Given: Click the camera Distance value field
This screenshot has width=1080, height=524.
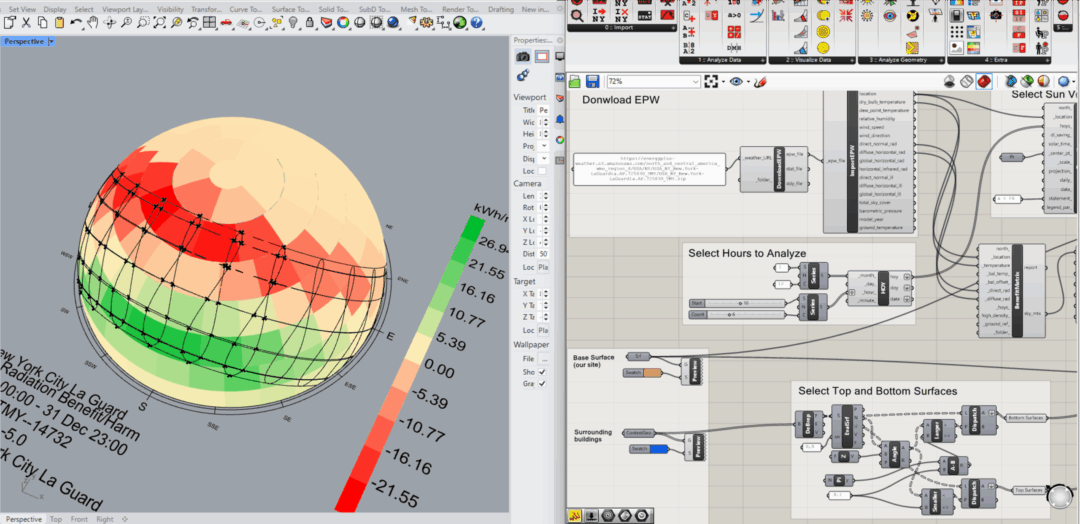Looking at the screenshot, I should pos(543,254).
